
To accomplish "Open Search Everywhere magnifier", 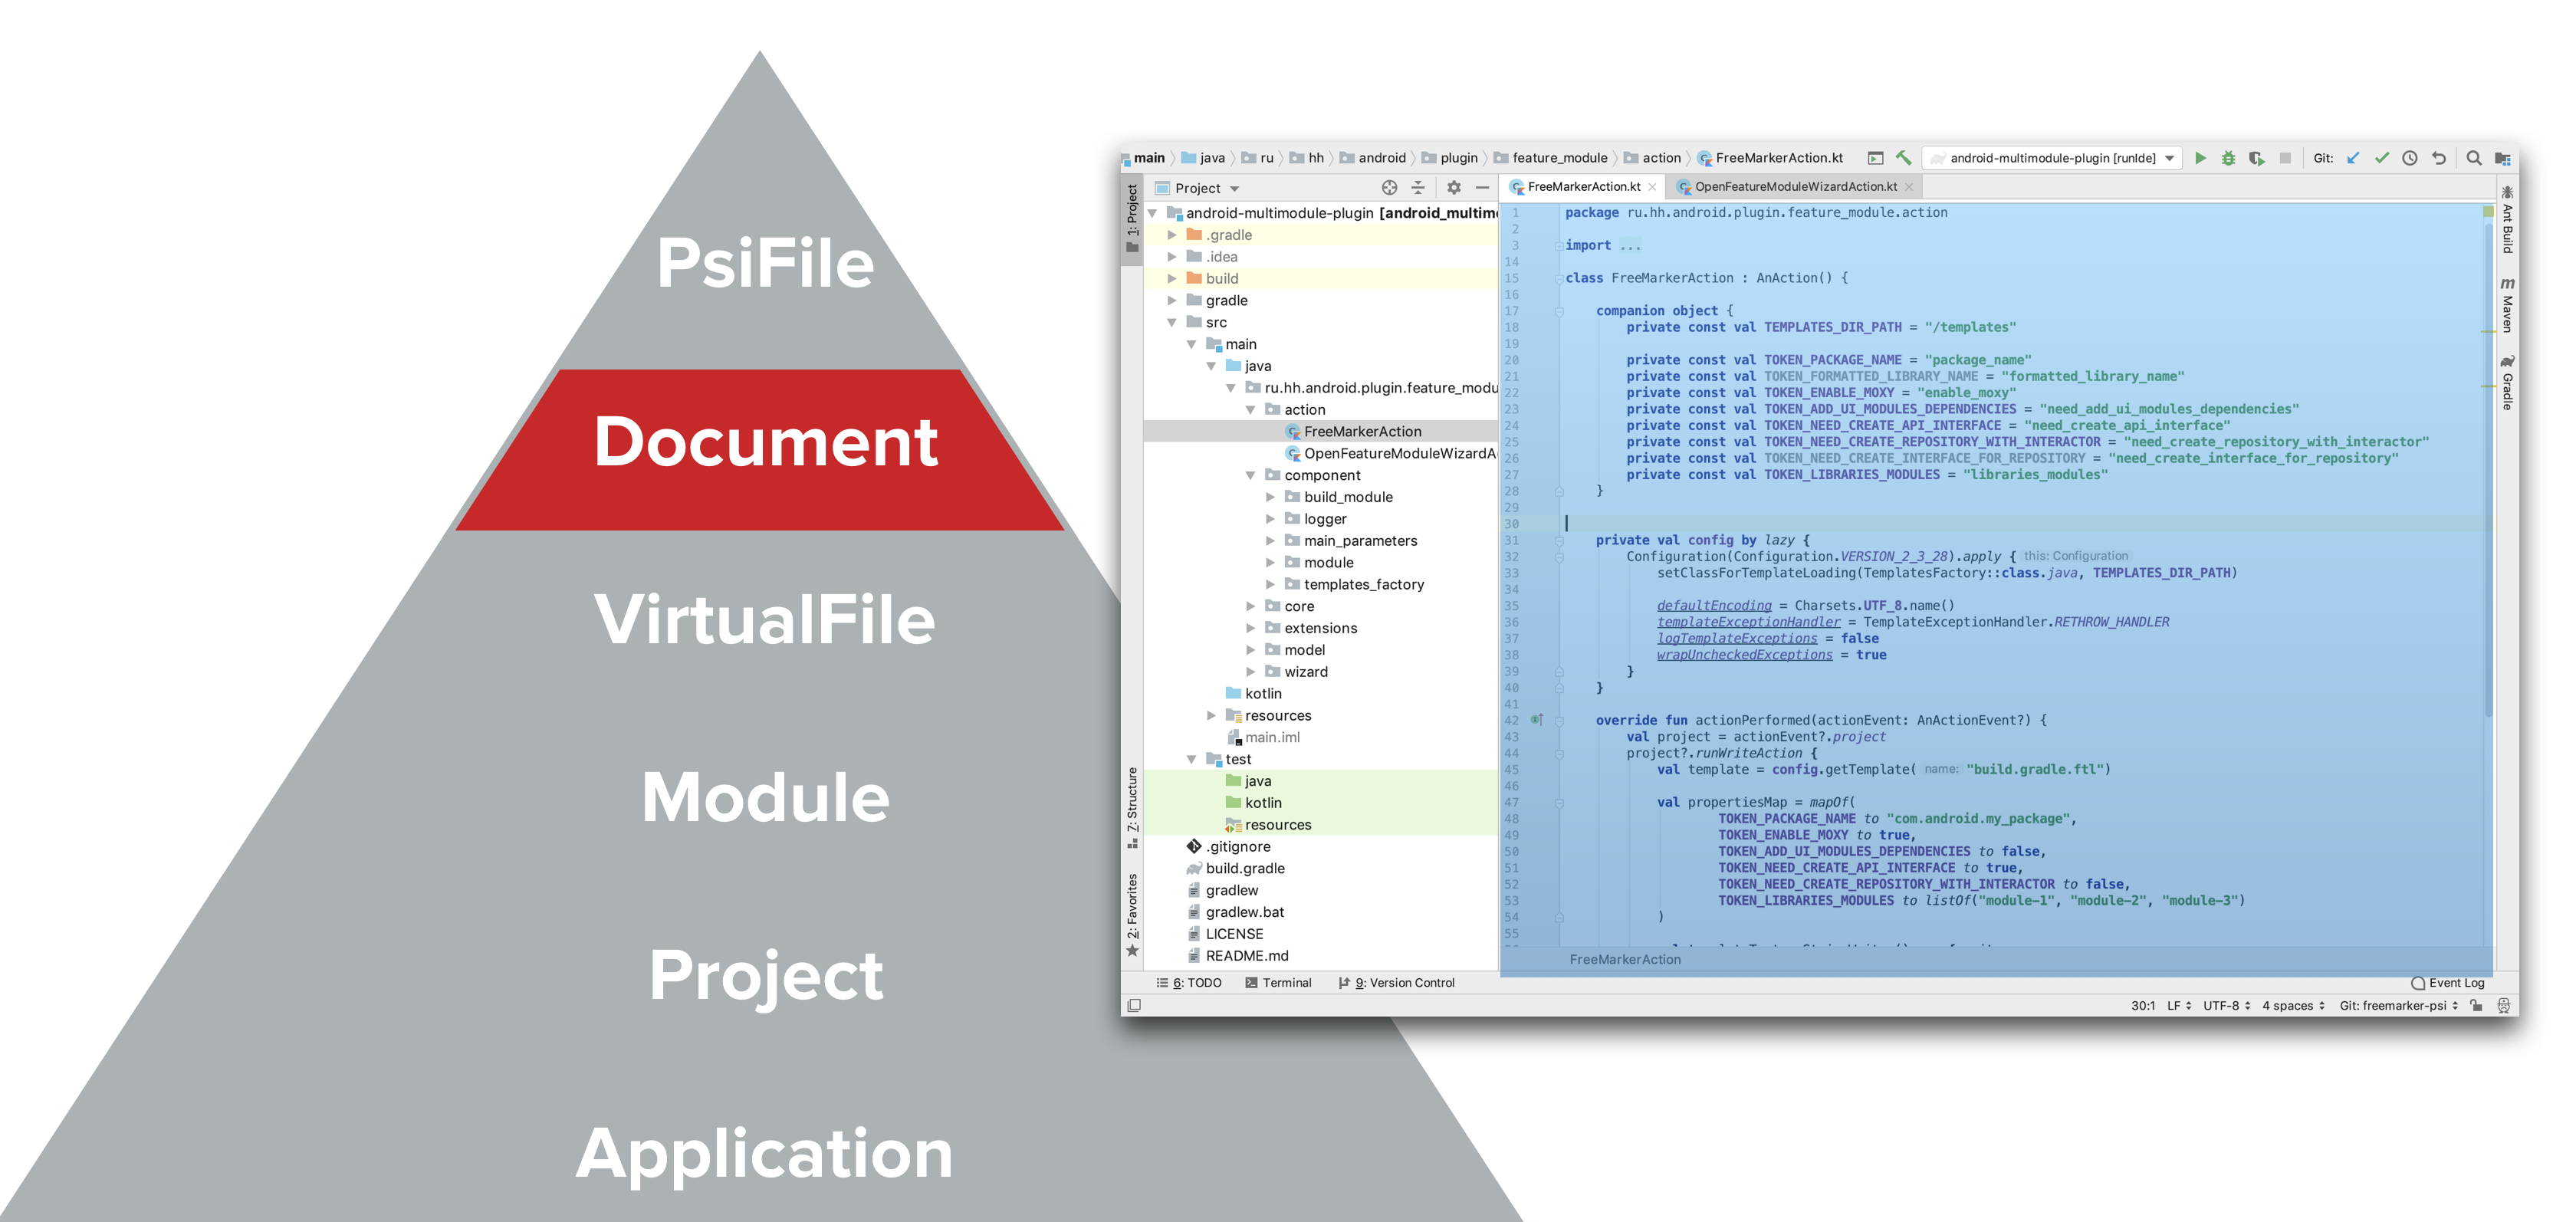I will 2474,158.
